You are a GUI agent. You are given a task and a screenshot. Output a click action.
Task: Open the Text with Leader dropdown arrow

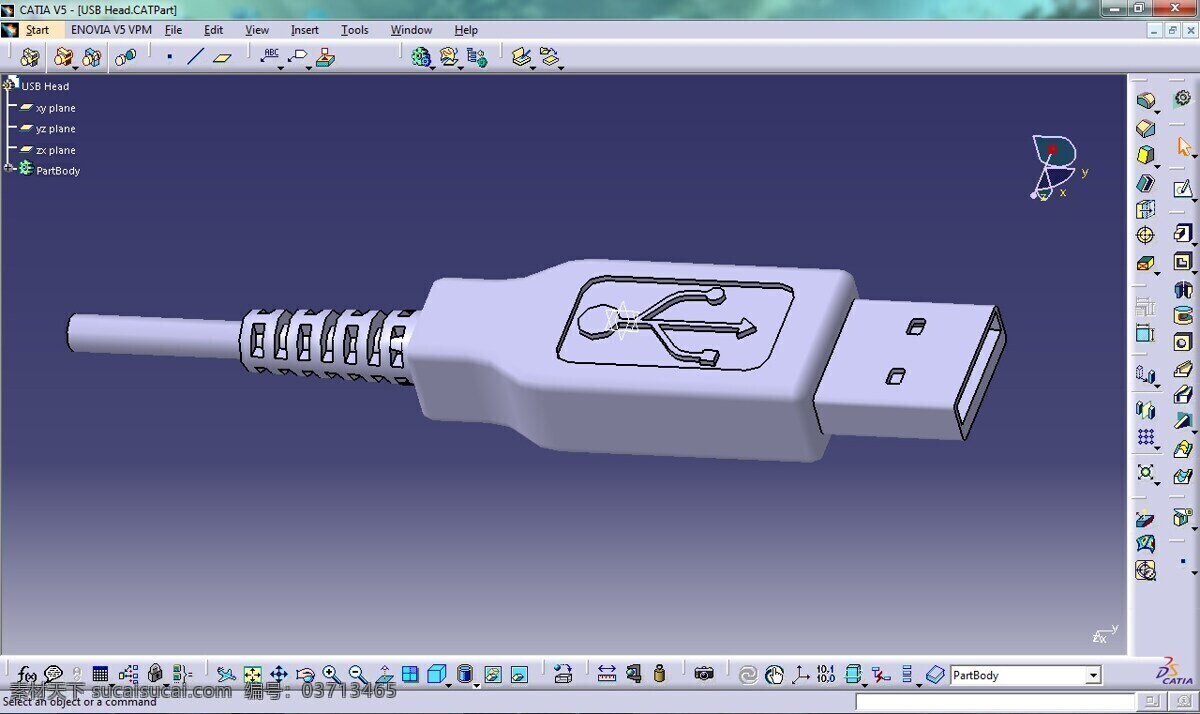point(281,67)
